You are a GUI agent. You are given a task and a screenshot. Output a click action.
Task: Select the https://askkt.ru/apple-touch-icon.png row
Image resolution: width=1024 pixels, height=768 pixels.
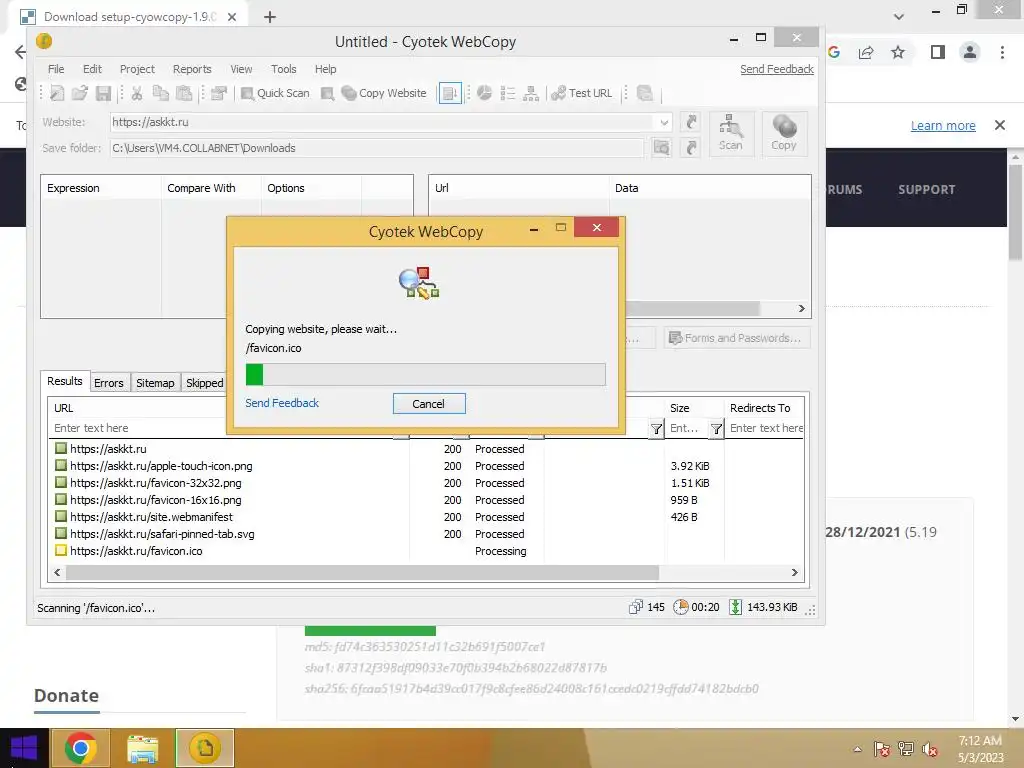coord(427,466)
